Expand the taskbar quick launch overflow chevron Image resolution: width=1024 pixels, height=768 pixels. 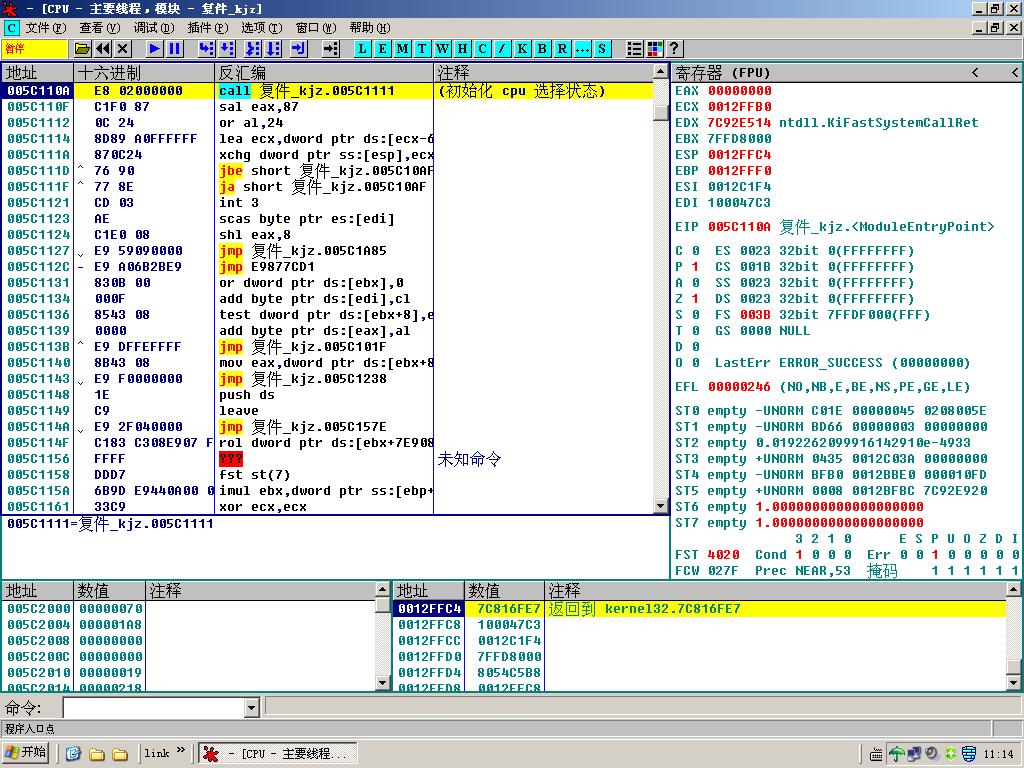(x=181, y=752)
